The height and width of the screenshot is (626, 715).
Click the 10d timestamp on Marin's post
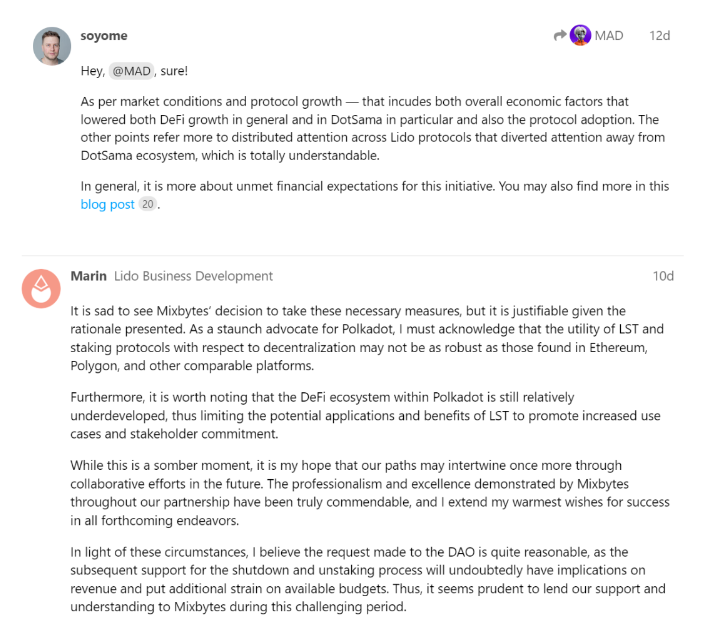click(x=663, y=276)
